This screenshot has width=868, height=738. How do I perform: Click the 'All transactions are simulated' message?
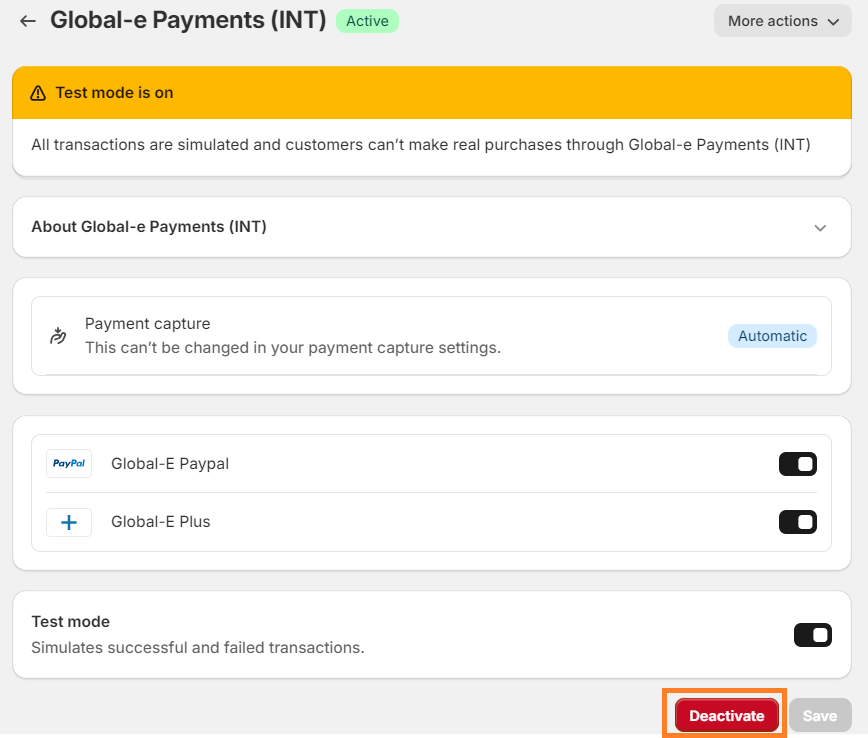[x=421, y=144]
